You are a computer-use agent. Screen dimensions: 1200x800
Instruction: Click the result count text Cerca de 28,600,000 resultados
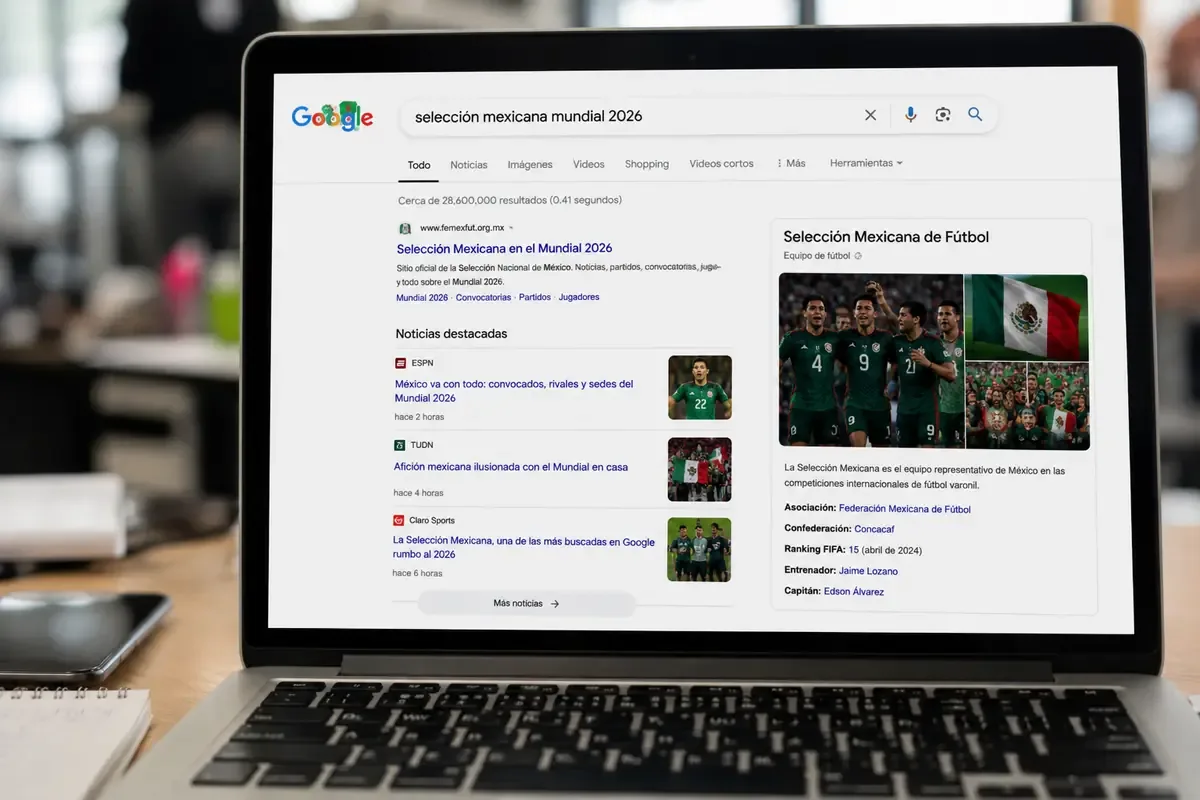click(510, 200)
